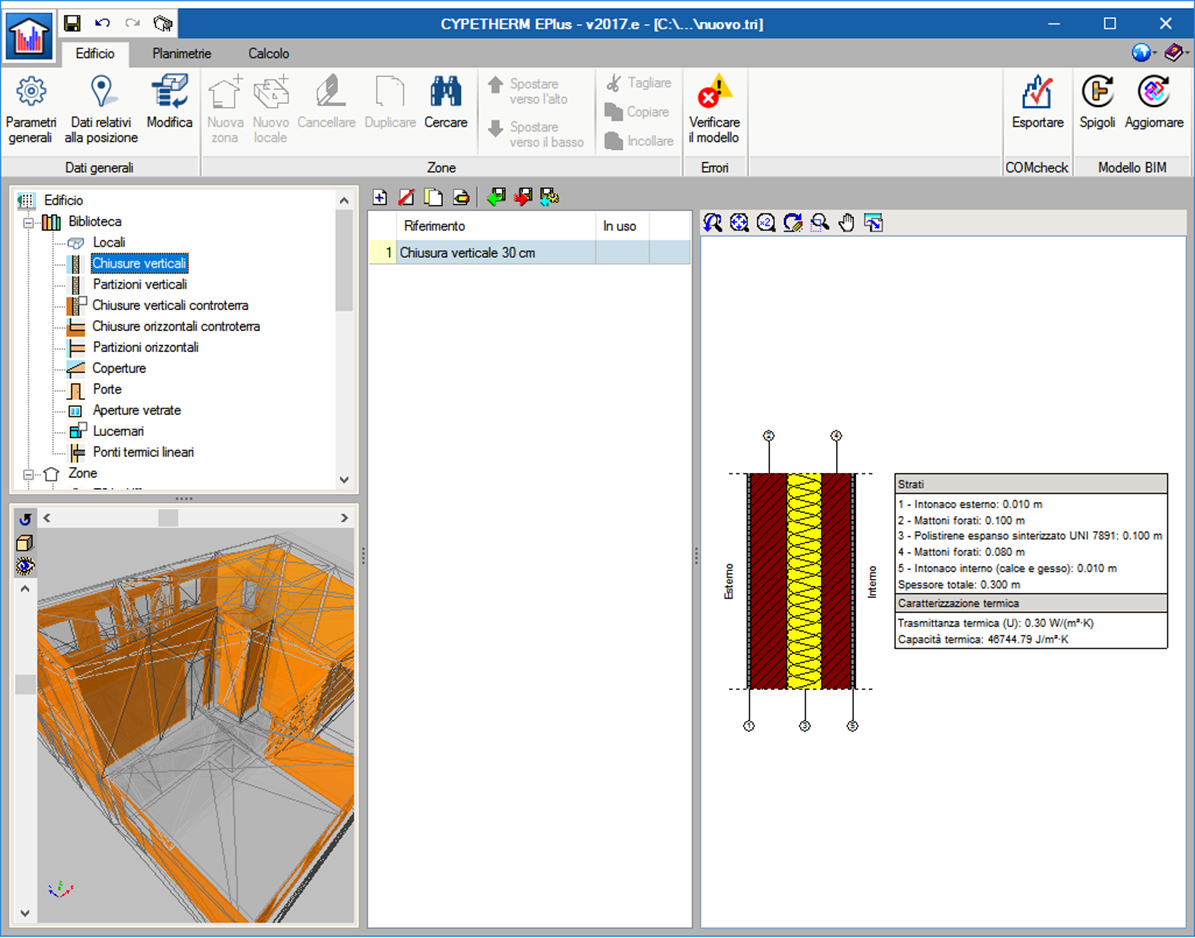1195x938 pixels.
Task: Click the save floppy disk icon
Action: pyautogui.click(x=72, y=24)
